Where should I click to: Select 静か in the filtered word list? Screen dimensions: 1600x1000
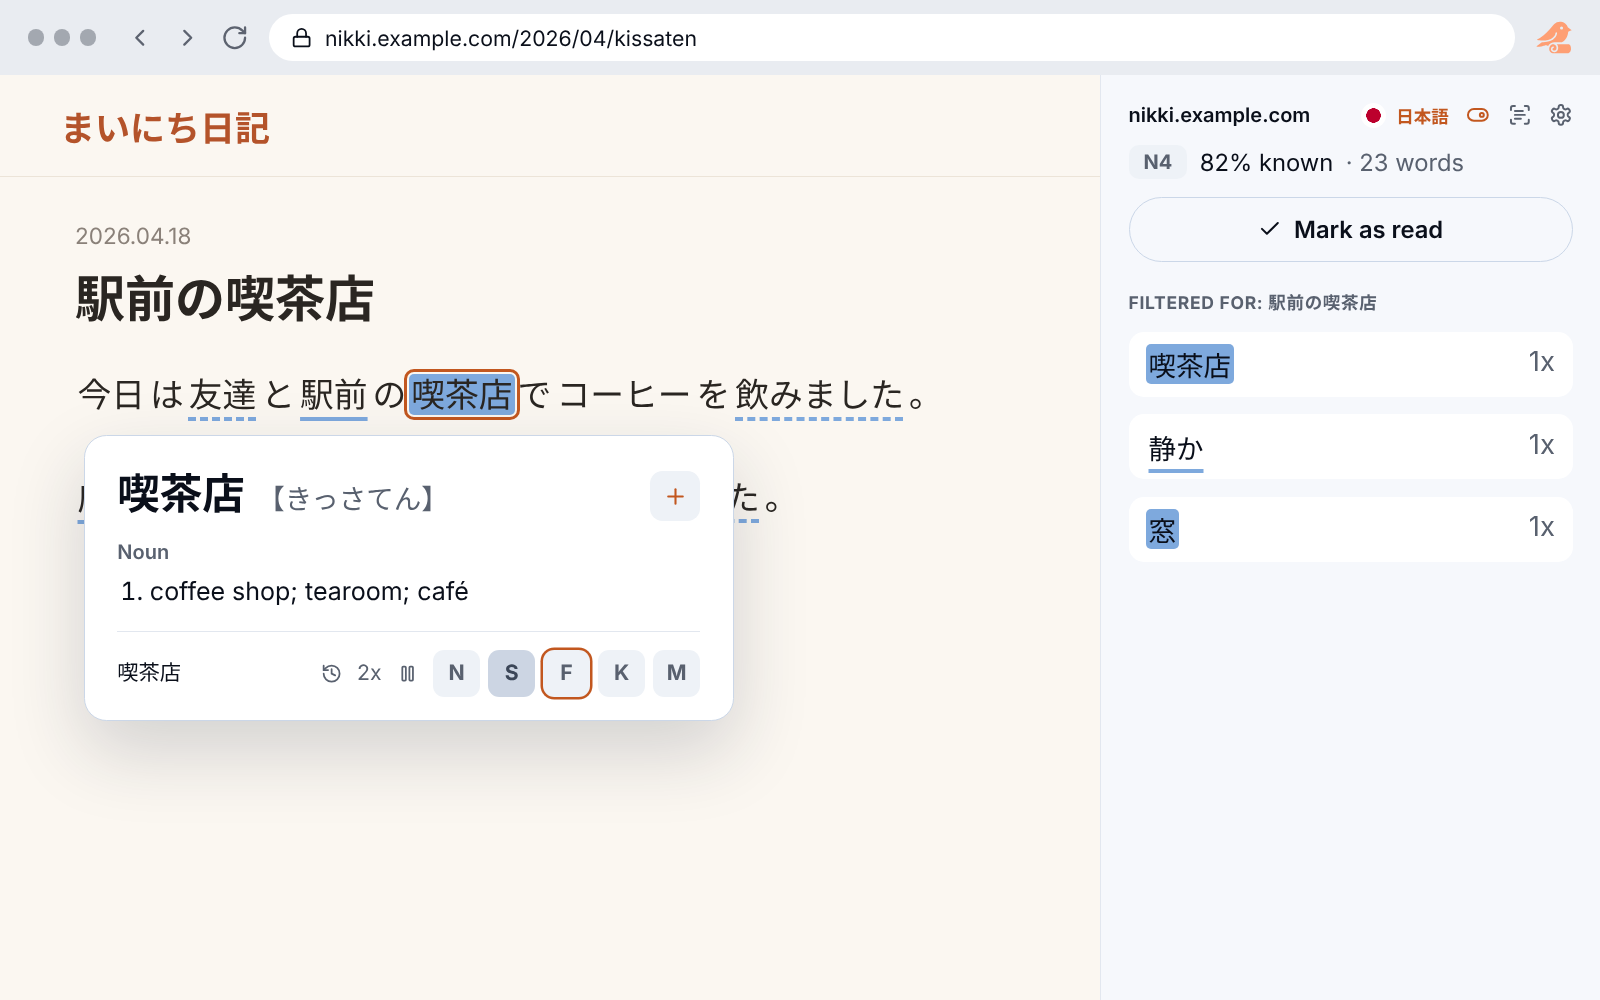1350,447
